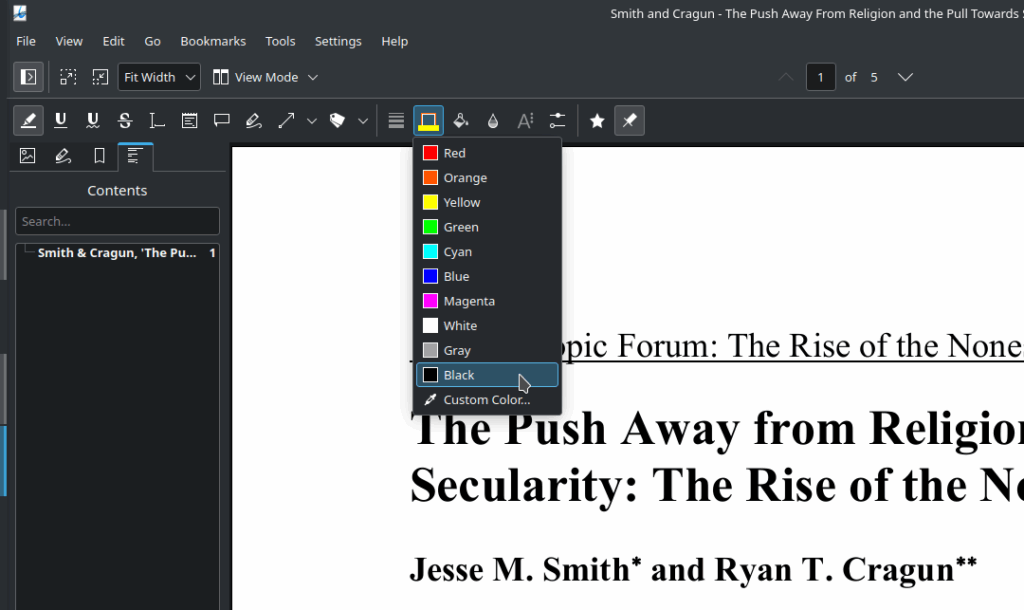This screenshot has width=1024, height=610.
Task: Go to next page arrow
Action: click(904, 77)
